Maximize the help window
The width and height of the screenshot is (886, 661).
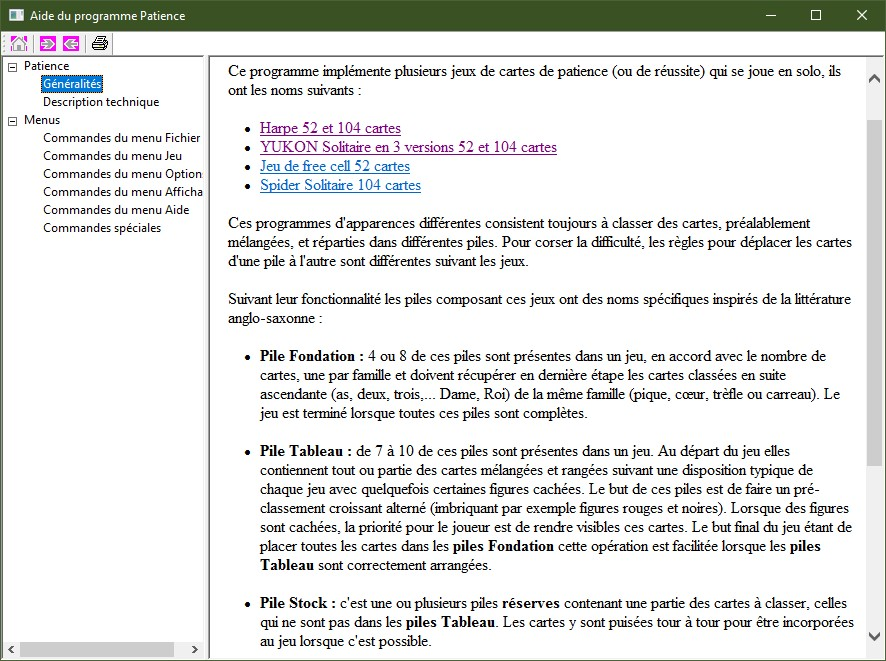[x=815, y=15]
